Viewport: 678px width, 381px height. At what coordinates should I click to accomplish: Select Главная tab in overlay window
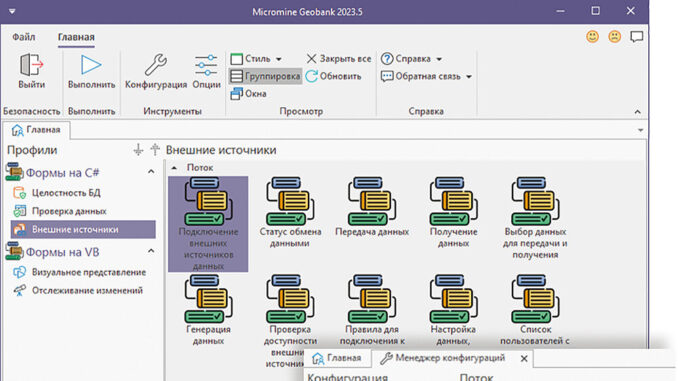coord(337,358)
